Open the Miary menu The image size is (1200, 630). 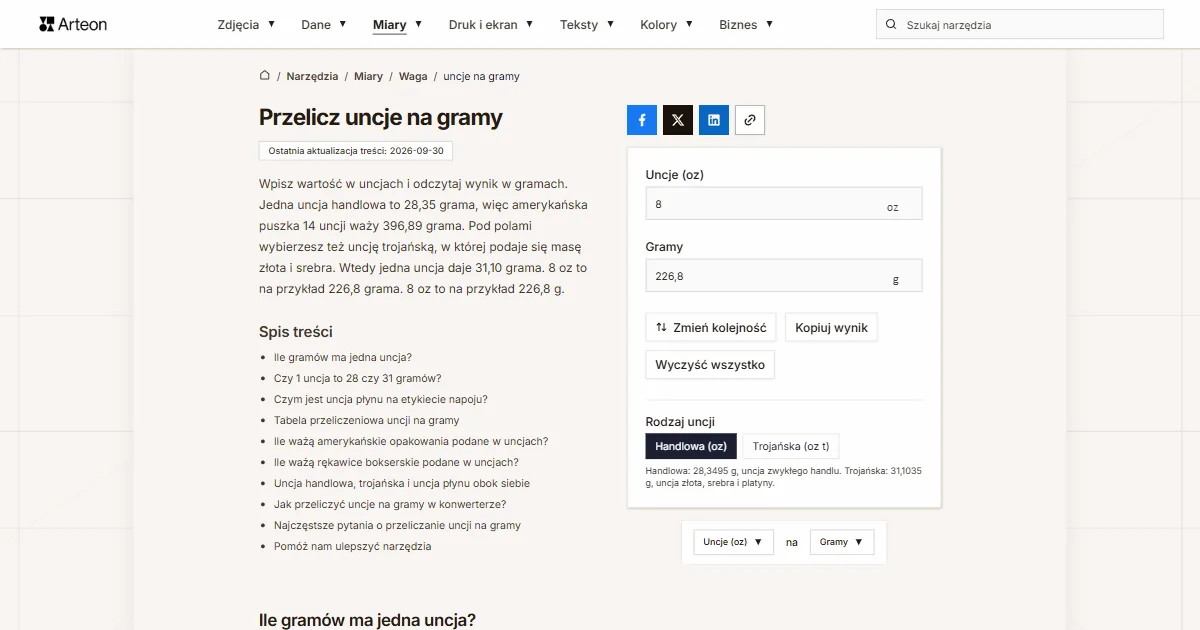coord(397,24)
